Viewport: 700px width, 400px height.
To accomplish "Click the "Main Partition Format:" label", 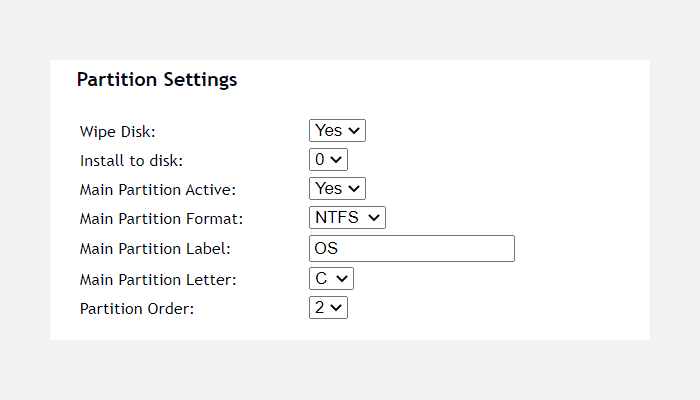I will tap(162, 218).
